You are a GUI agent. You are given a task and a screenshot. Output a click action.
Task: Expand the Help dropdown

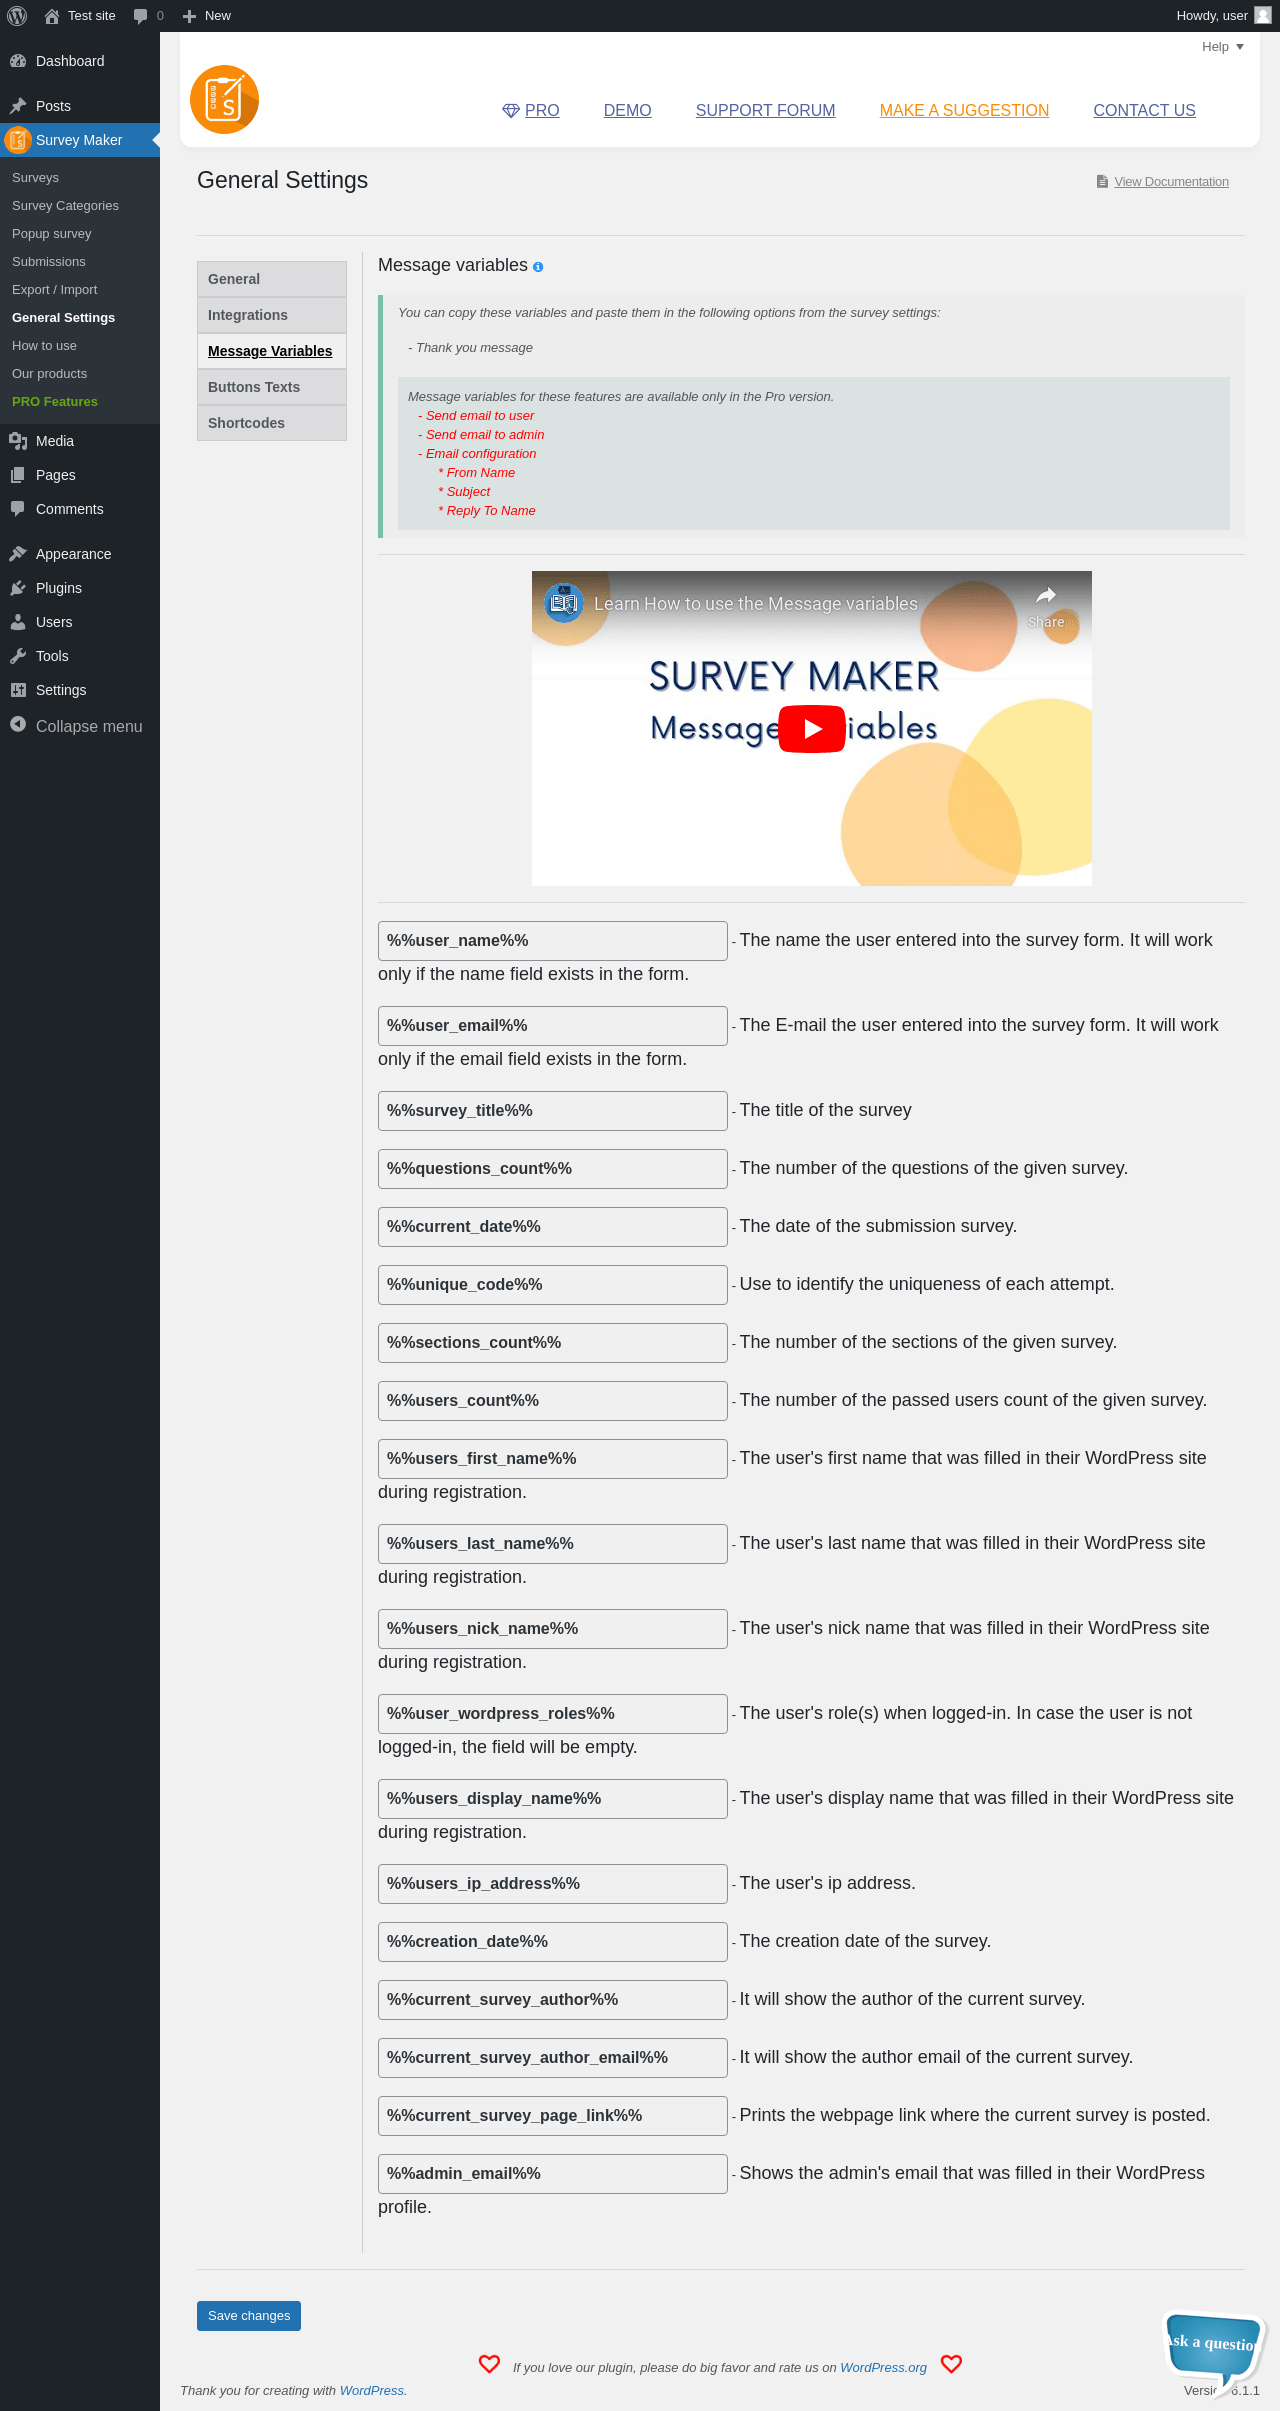tap(1222, 47)
